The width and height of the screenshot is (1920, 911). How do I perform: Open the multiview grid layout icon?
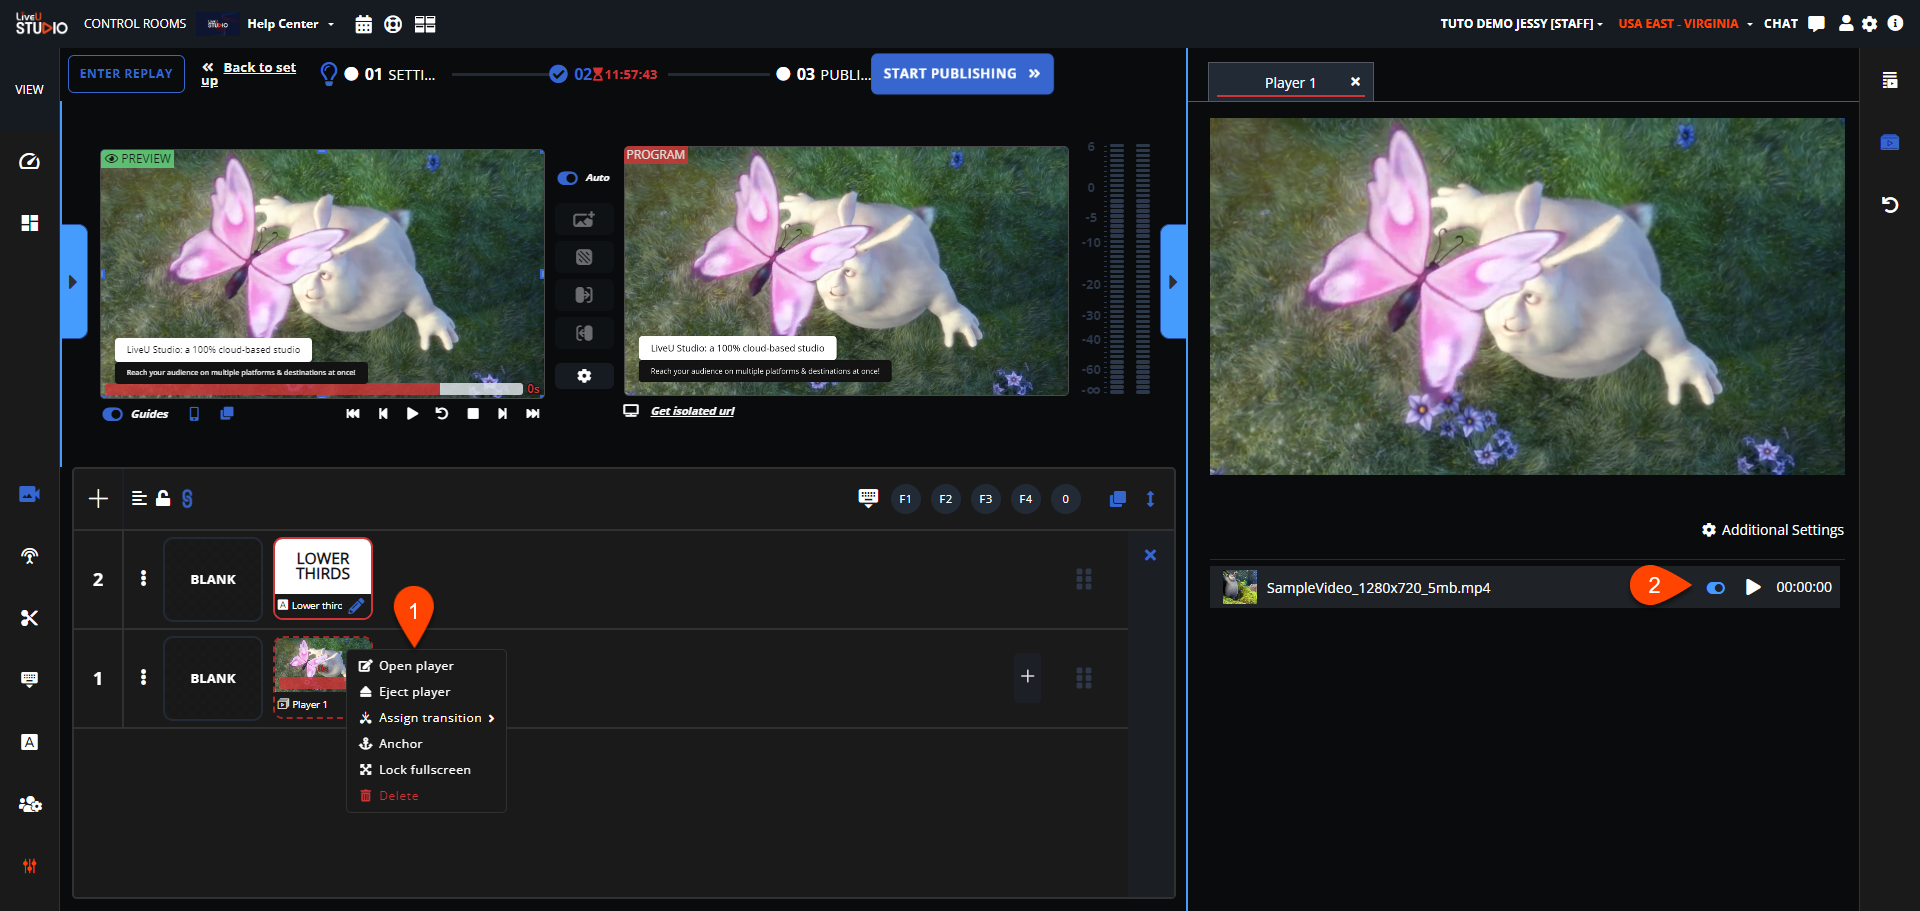pos(425,24)
